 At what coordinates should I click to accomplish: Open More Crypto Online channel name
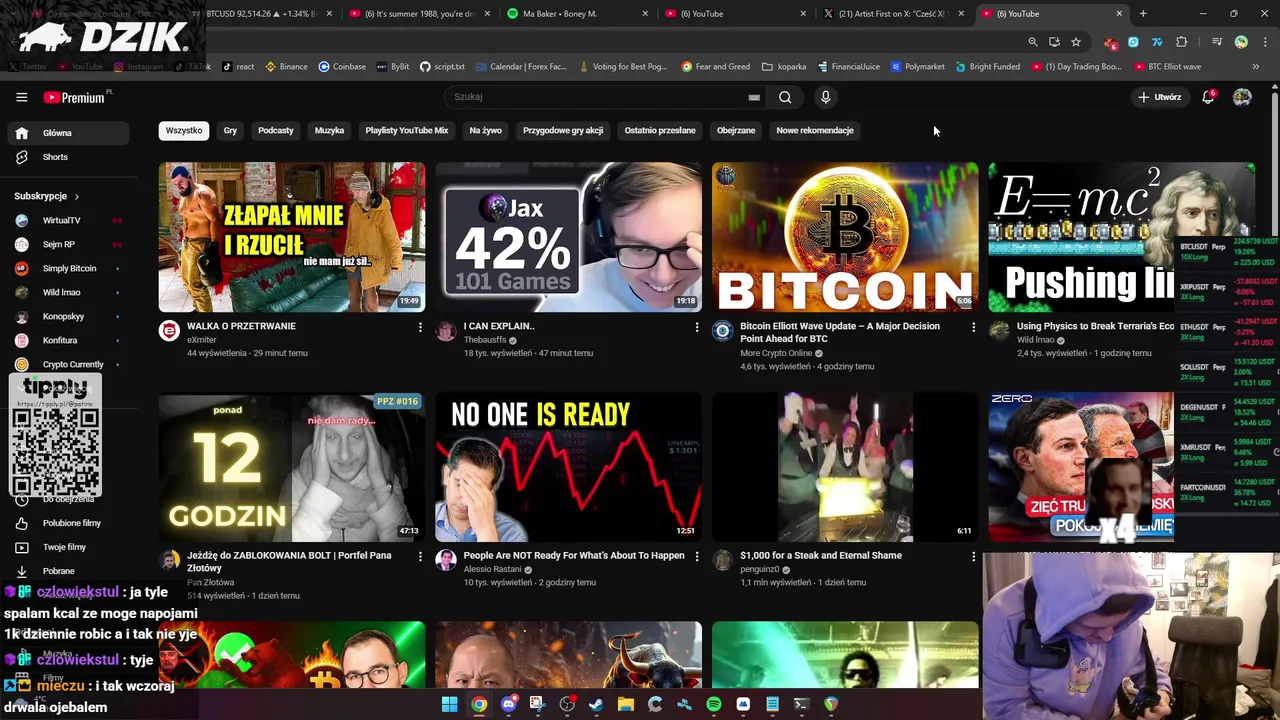(x=776, y=353)
